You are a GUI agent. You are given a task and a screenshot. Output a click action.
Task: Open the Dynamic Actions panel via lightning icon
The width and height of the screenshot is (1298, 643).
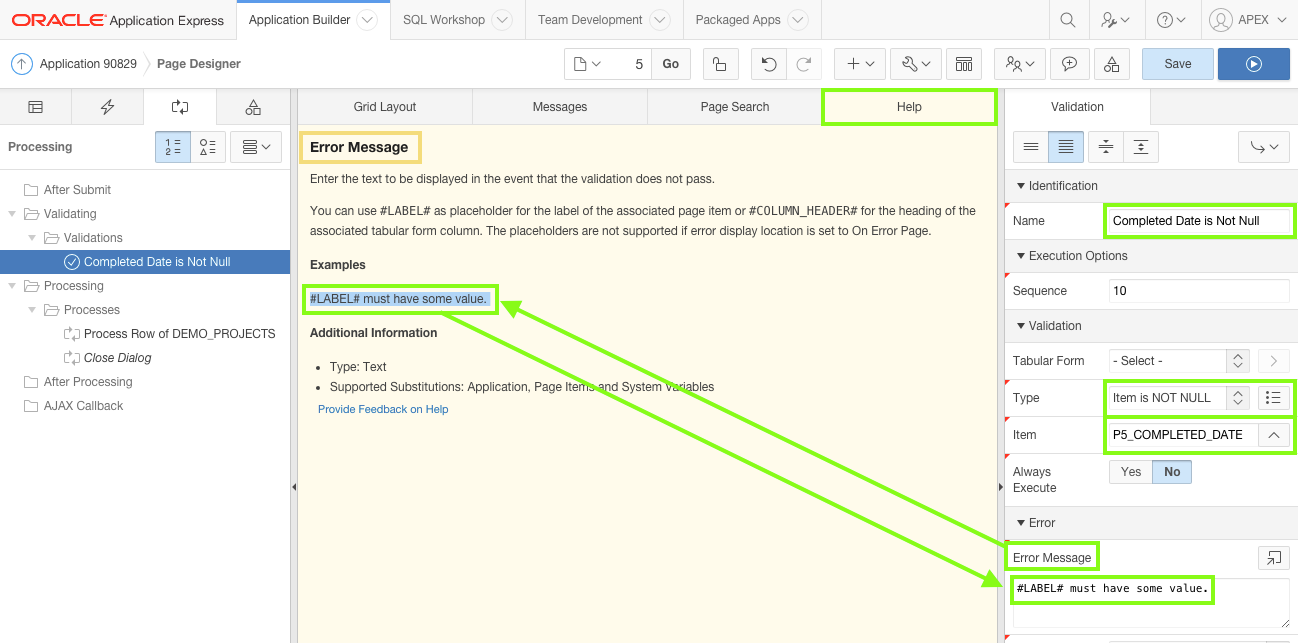click(107, 107)
